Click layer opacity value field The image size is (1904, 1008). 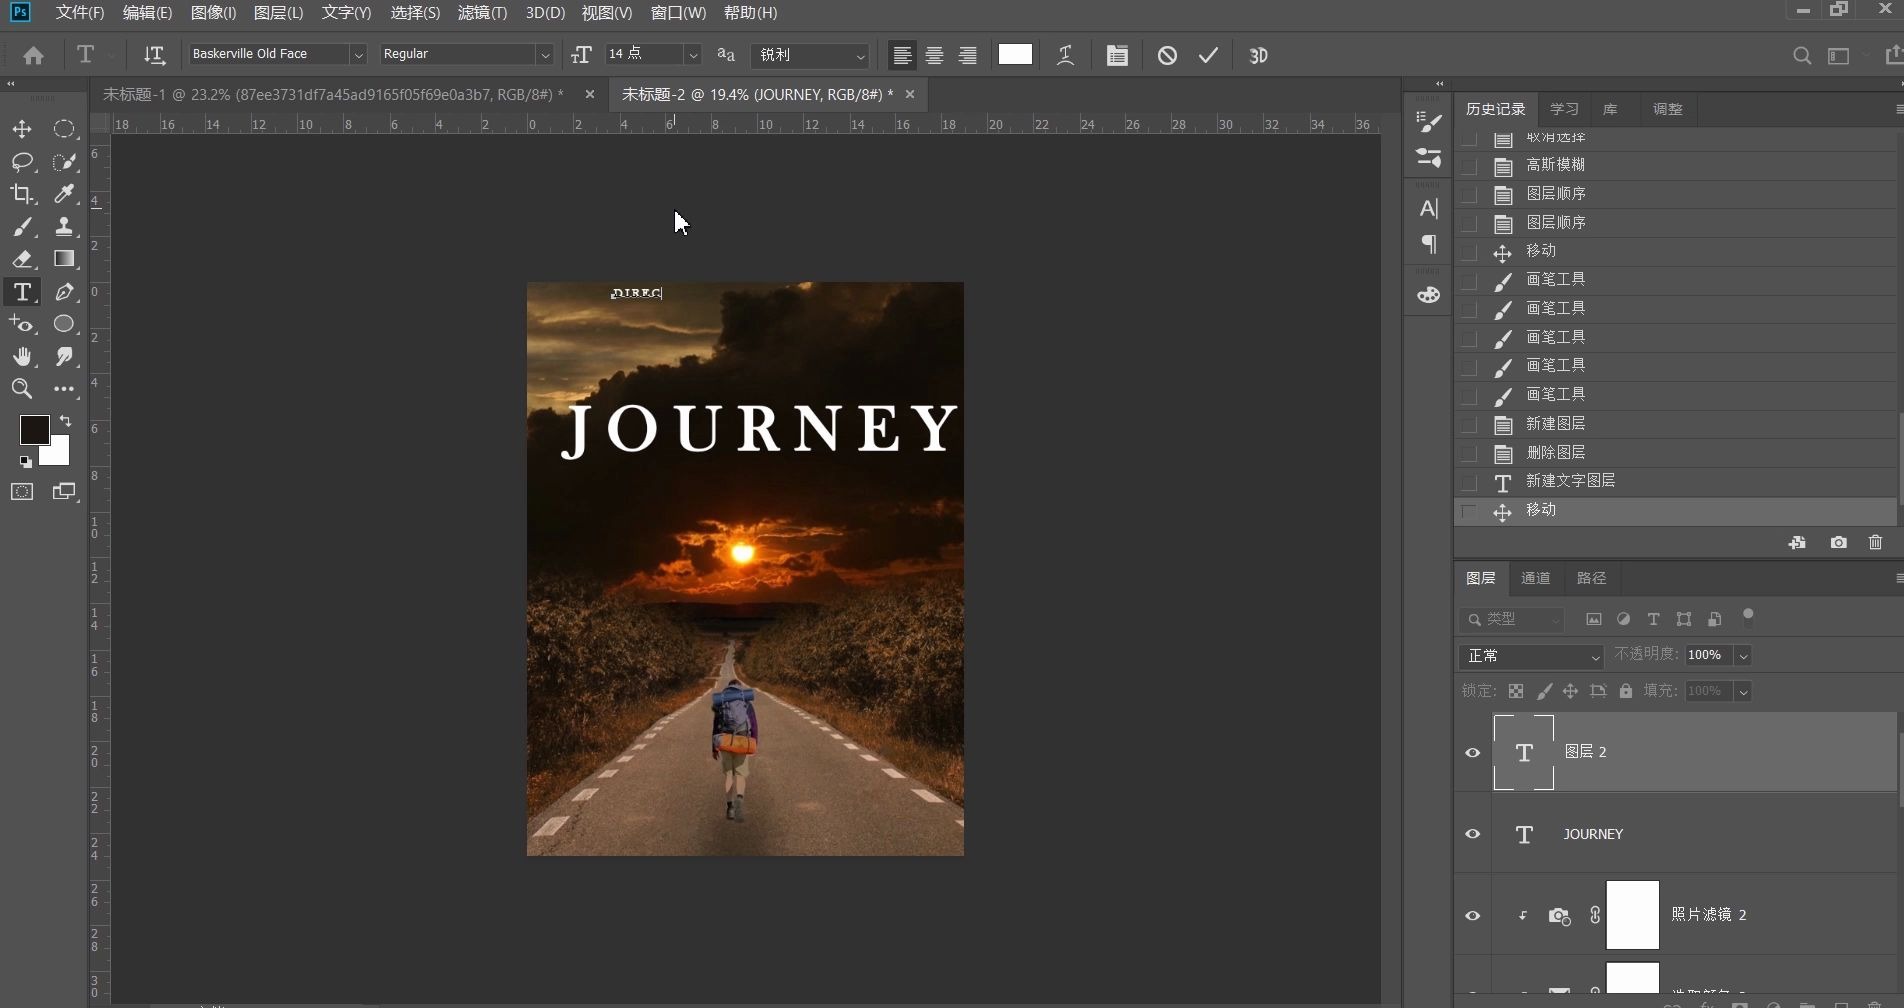click(x=1709, y=656)
